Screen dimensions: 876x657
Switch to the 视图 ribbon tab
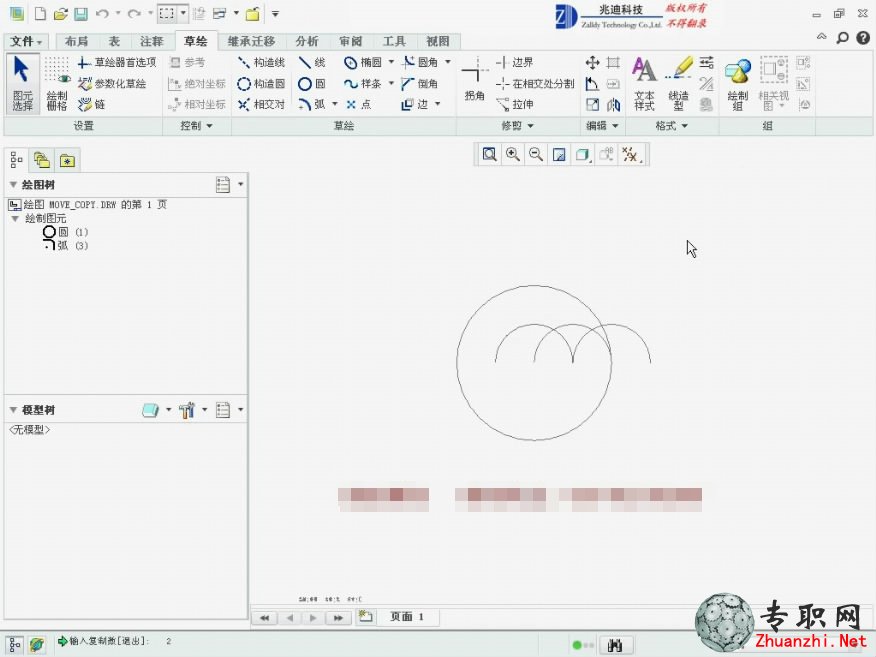(x=437, y=41)
